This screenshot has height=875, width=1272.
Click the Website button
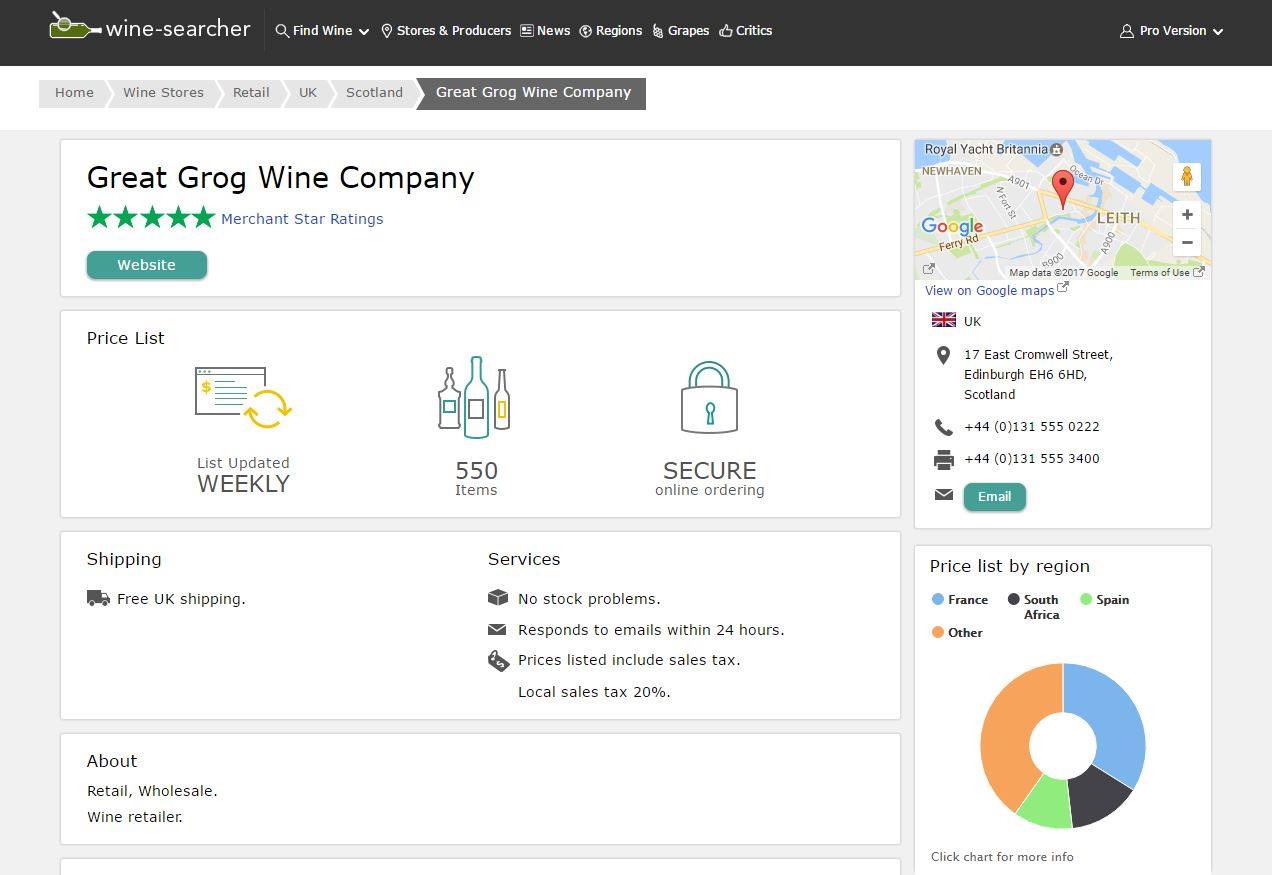coord(147,265)
